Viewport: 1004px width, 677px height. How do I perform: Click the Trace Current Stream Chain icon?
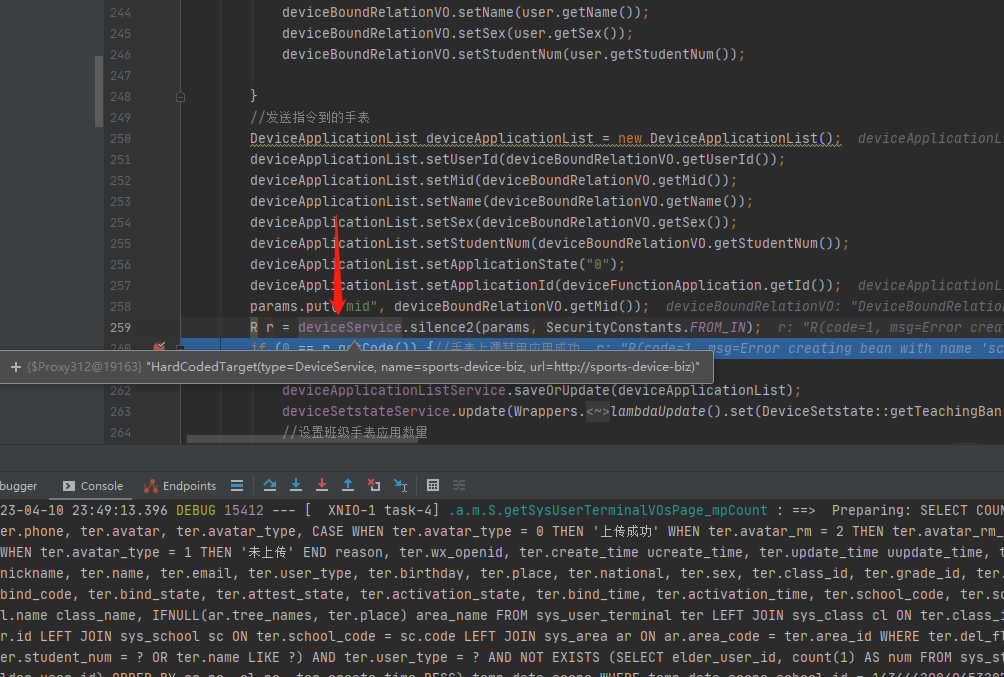coord(459,486)
